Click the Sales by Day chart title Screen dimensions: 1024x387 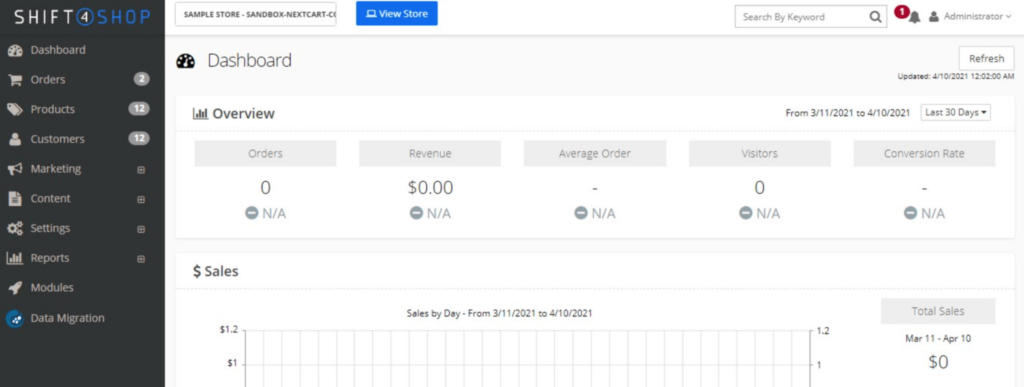tap(499, 313)
